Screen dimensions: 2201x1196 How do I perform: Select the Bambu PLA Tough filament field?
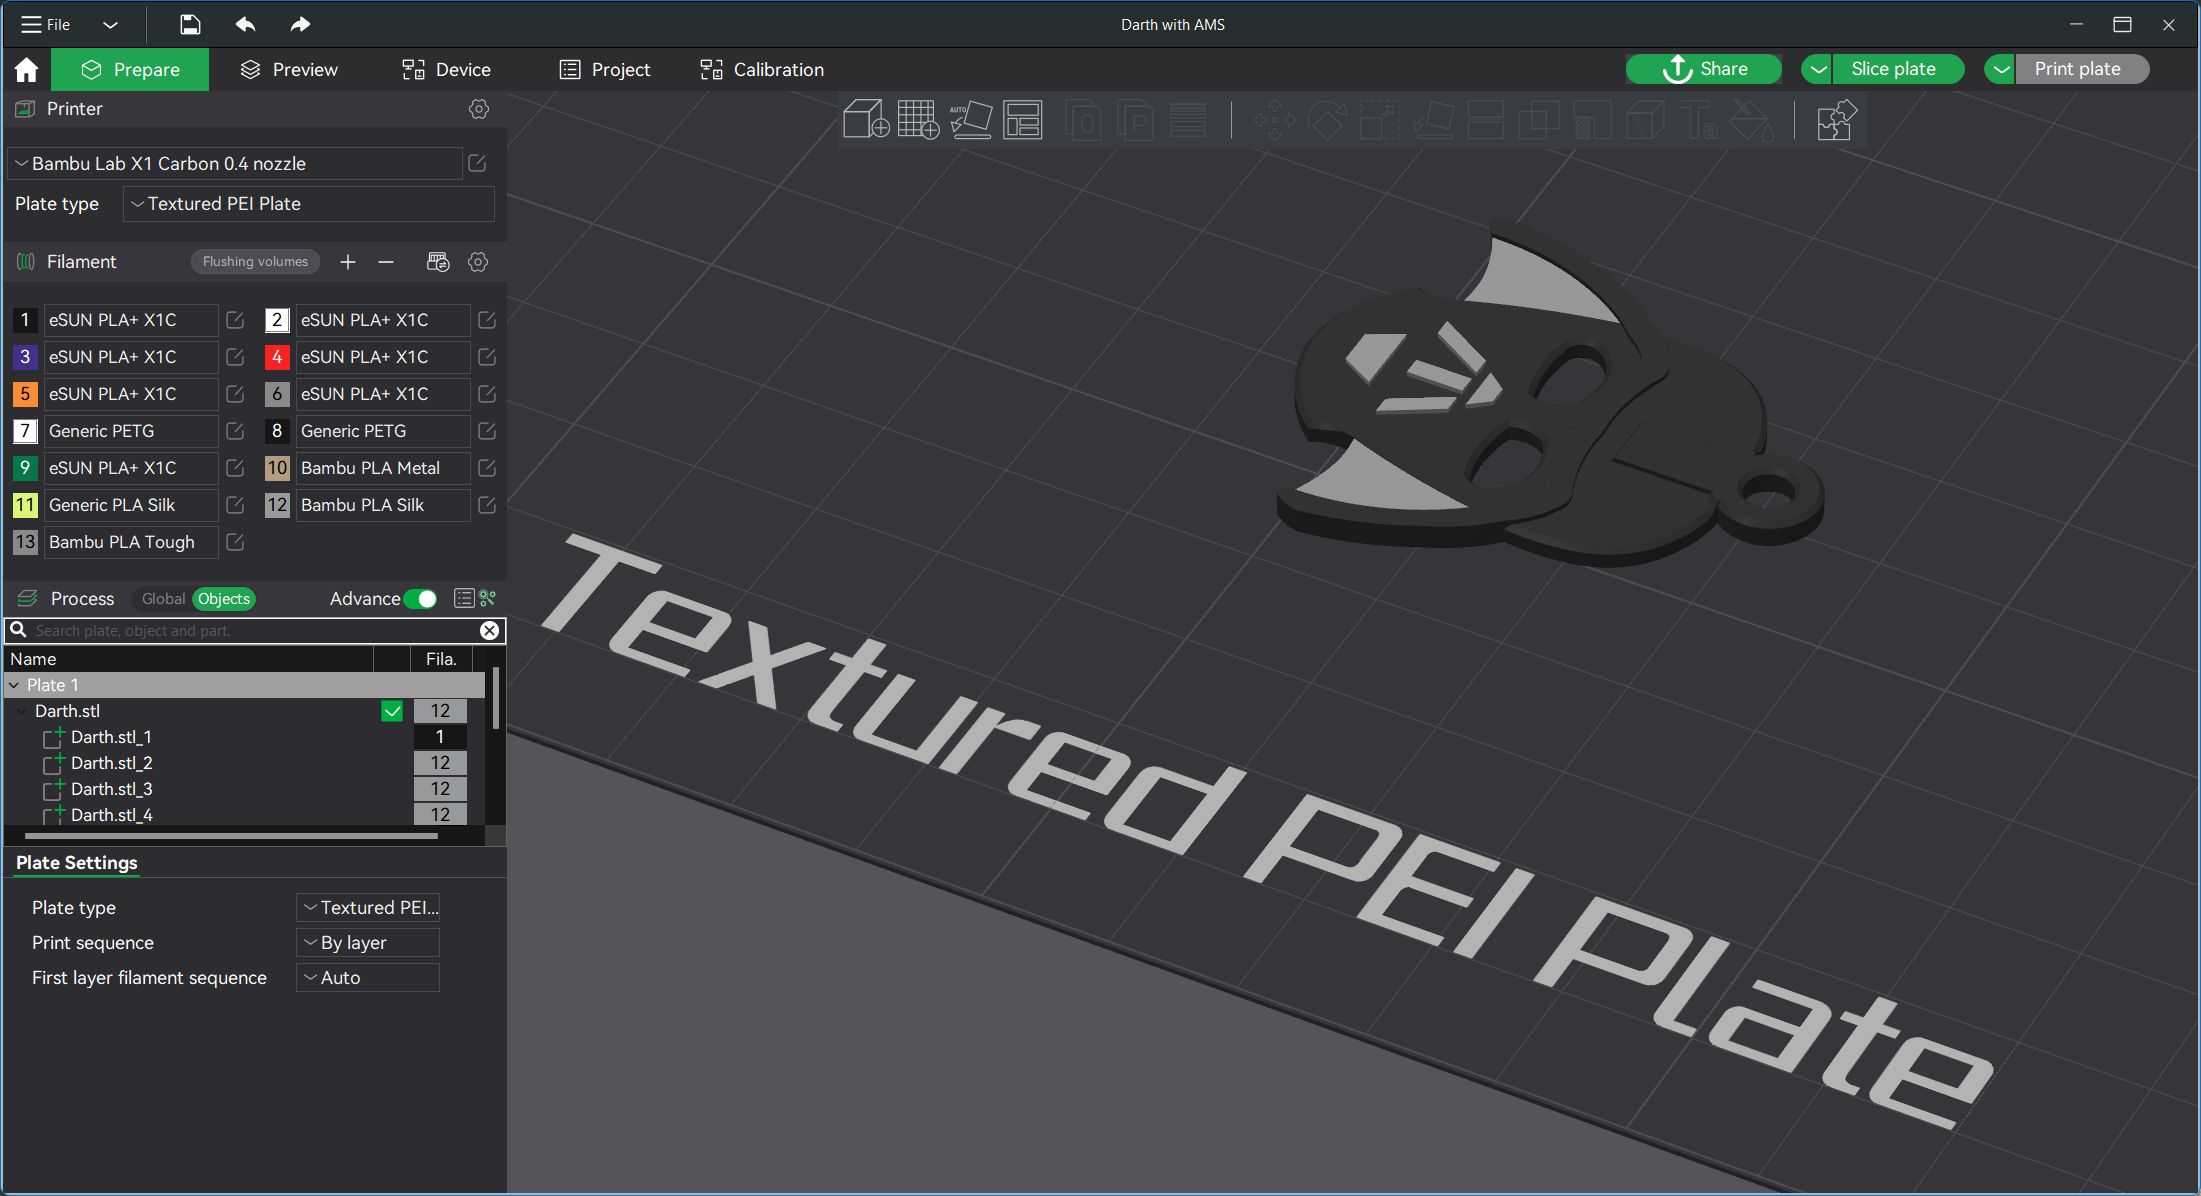[131, 542]
